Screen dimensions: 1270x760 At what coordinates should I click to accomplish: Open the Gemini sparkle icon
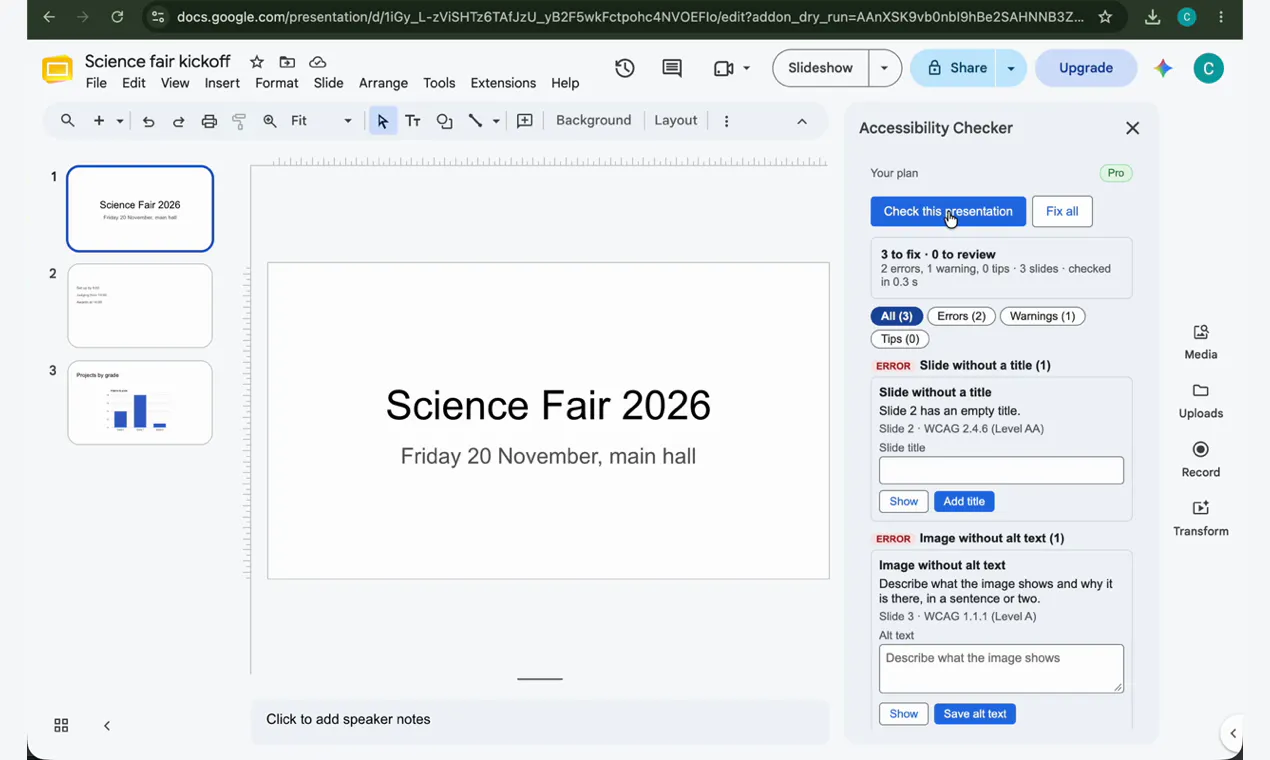point(1162,68)
